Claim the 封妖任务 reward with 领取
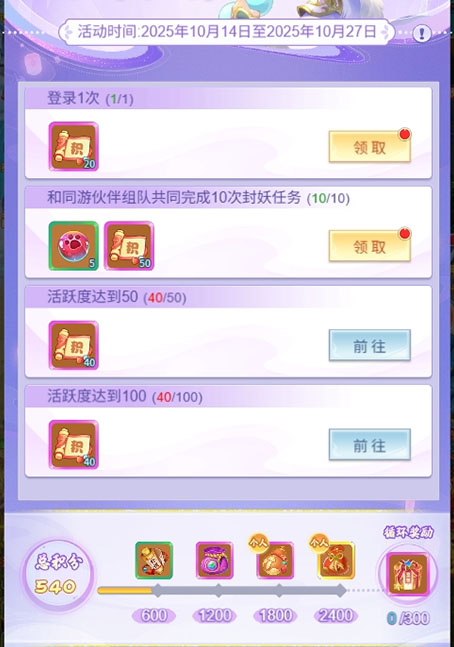This screenshot has width=454, height=647. coord(369,246)
